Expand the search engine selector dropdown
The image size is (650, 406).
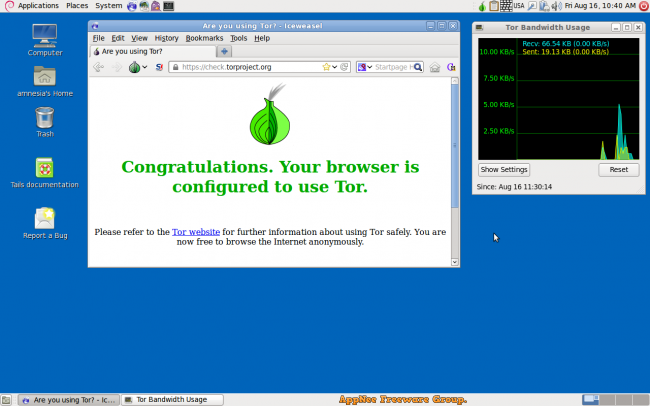[370, 67]
